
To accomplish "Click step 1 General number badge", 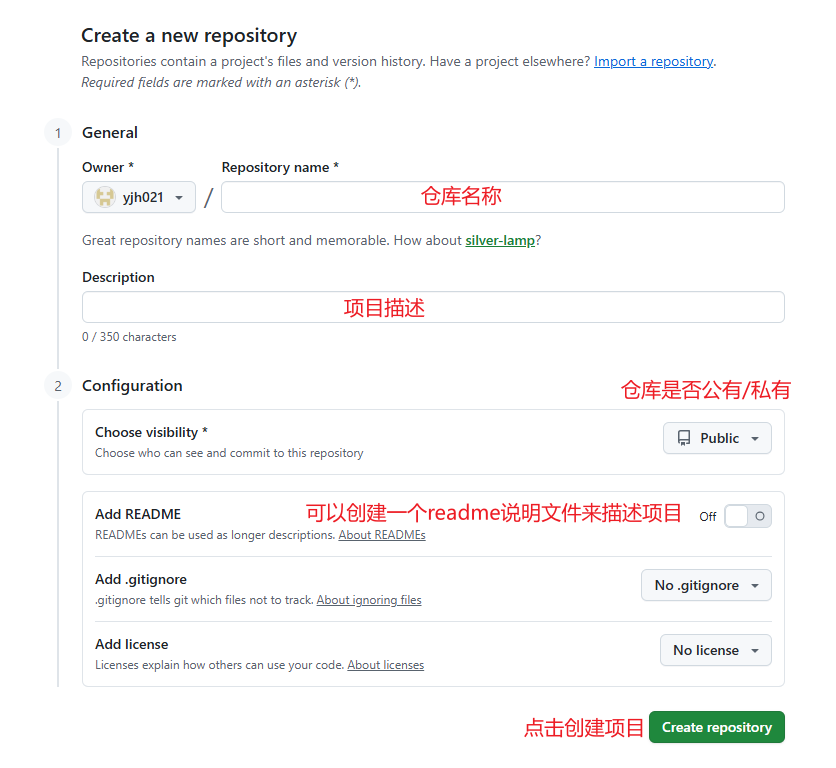I will click(58, 133).
